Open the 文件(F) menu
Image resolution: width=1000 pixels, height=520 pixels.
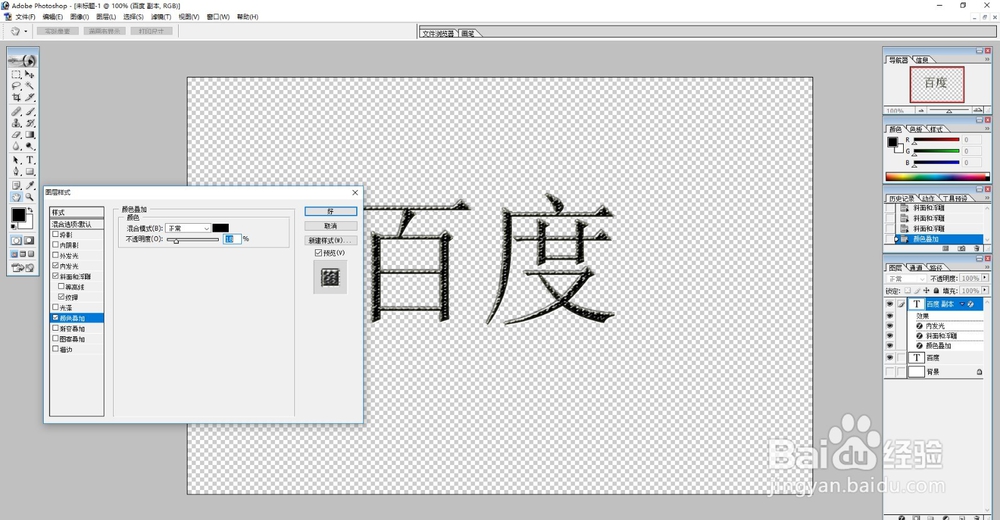[x=25, y=17]
